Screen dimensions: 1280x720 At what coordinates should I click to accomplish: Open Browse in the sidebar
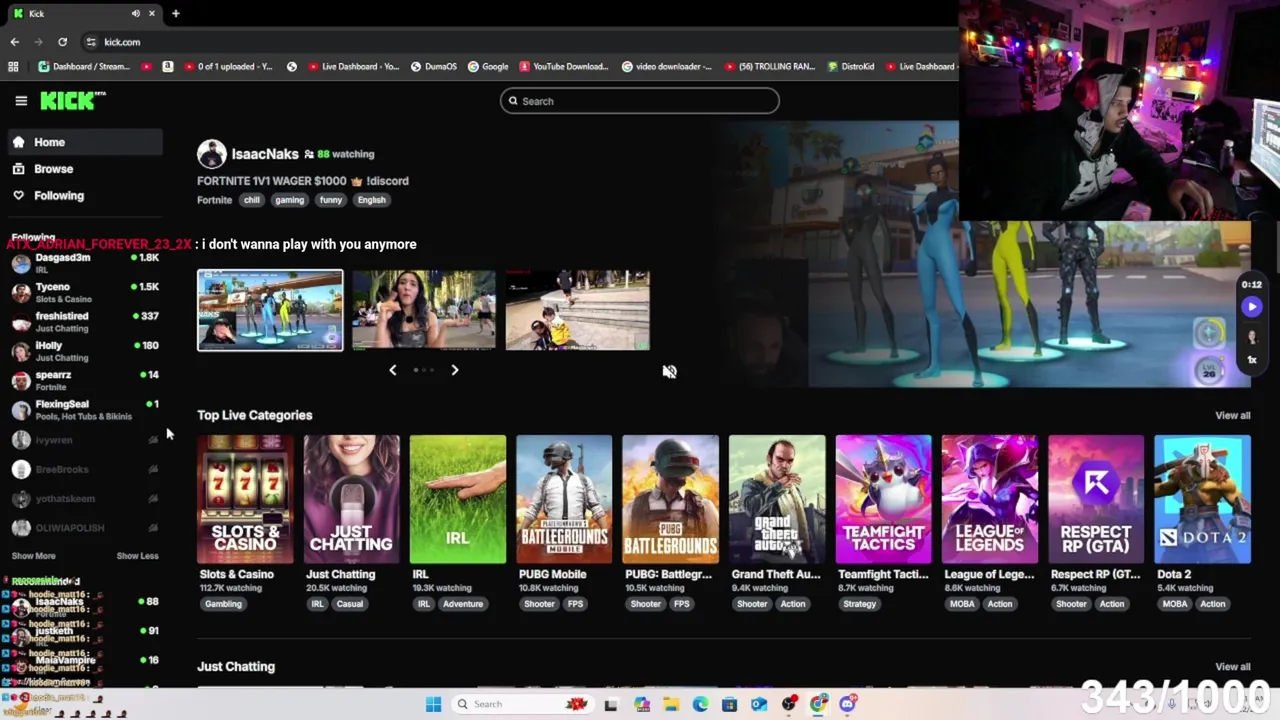(85, 169)
